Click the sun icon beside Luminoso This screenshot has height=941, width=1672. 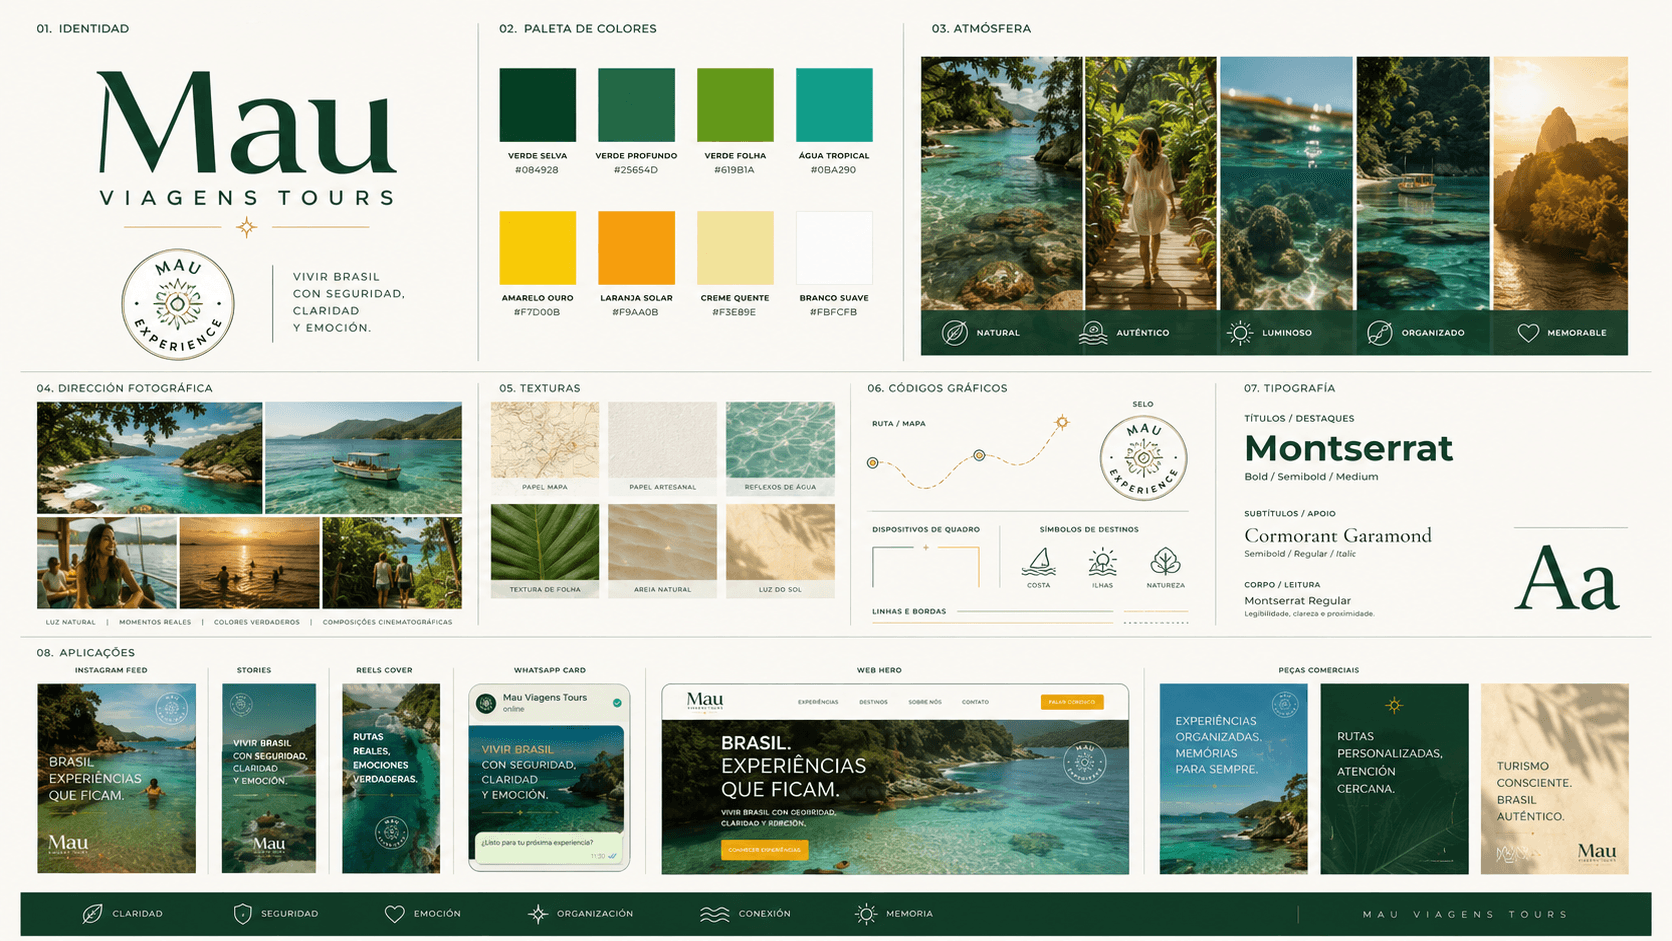(1240, 333)
